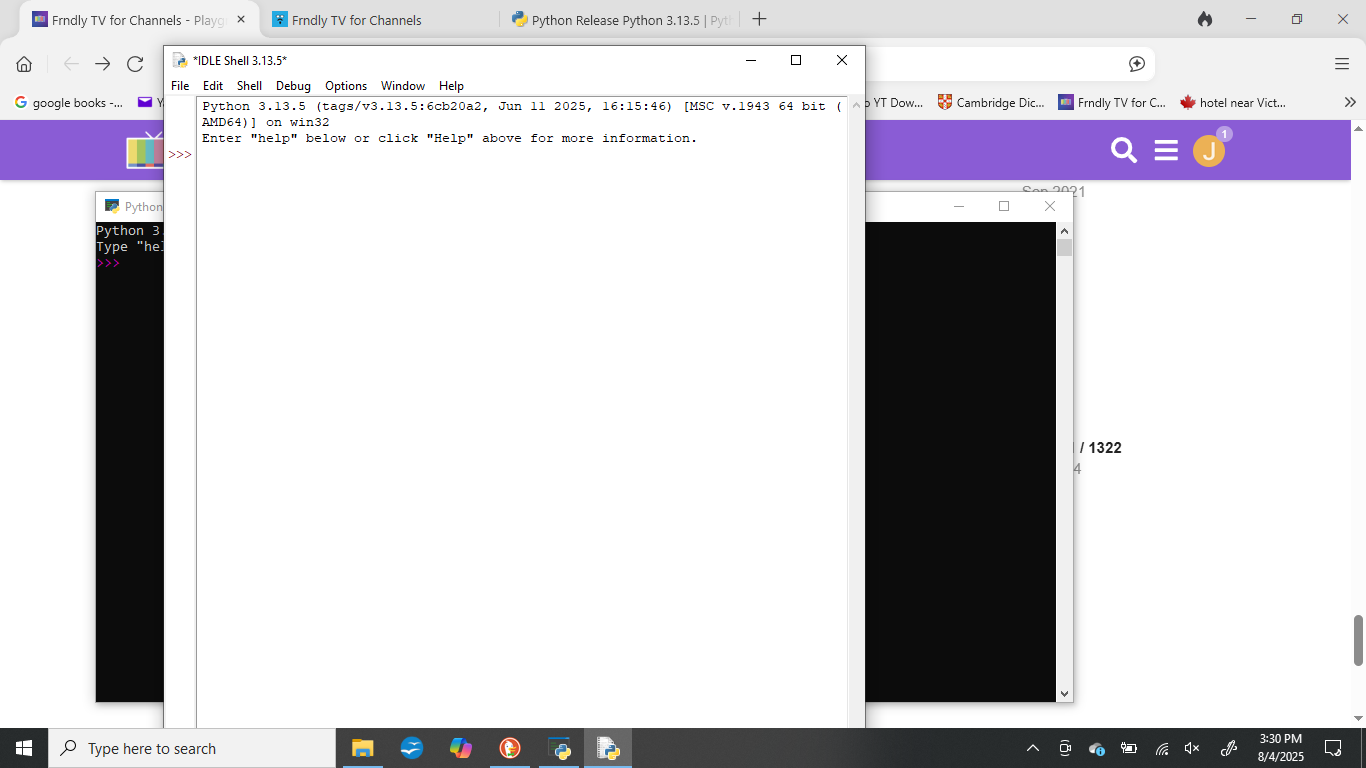Screen dimensions: 1366x768
Task: Open the File menu in IDLE
Action: point(180,86)
